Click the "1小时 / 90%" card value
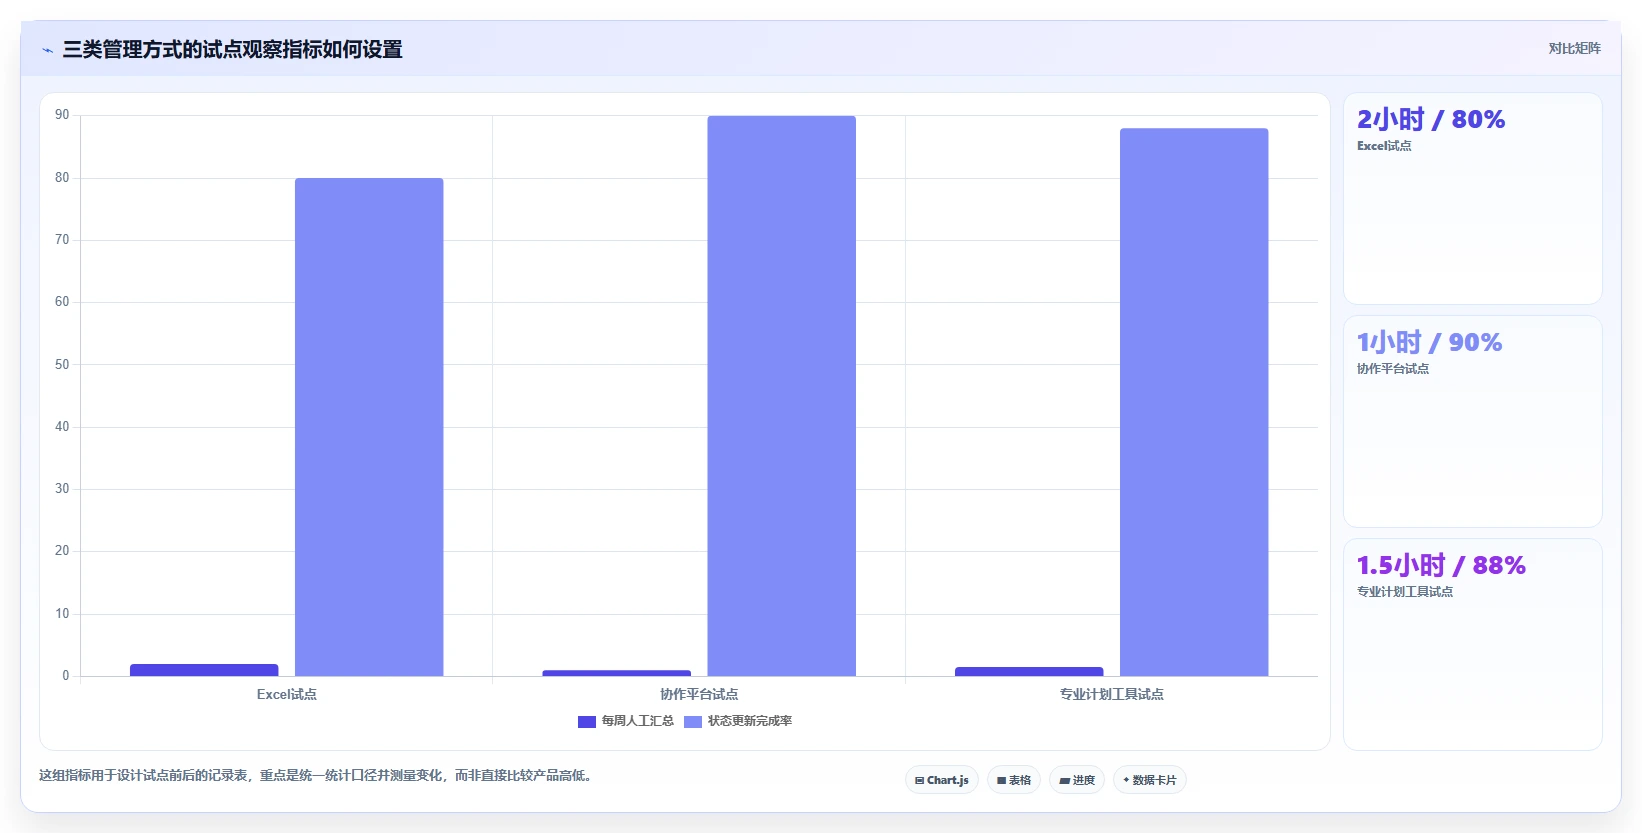 [1429, 343]
